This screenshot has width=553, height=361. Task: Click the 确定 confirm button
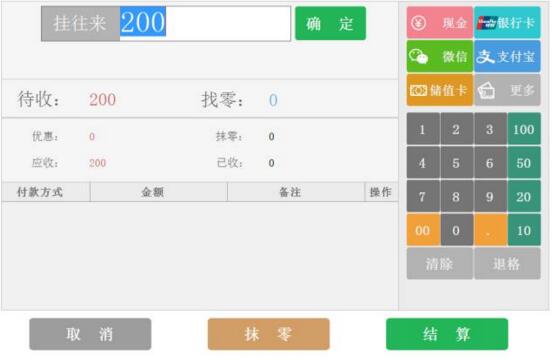330,23
